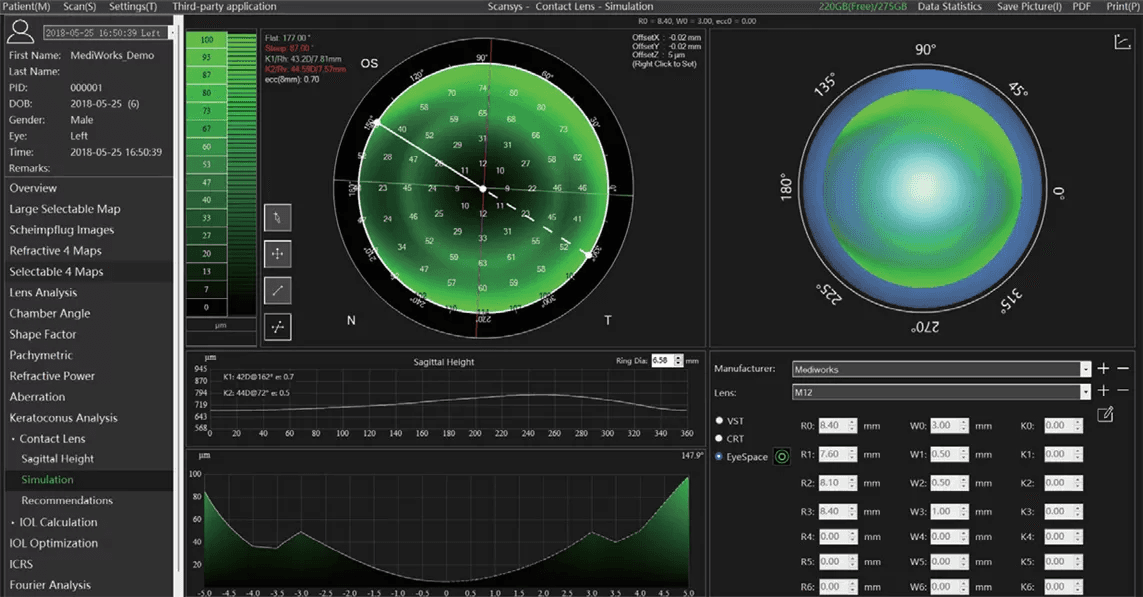
Task: Click the pointer tool icon beside map
Action: click(278, 218)
